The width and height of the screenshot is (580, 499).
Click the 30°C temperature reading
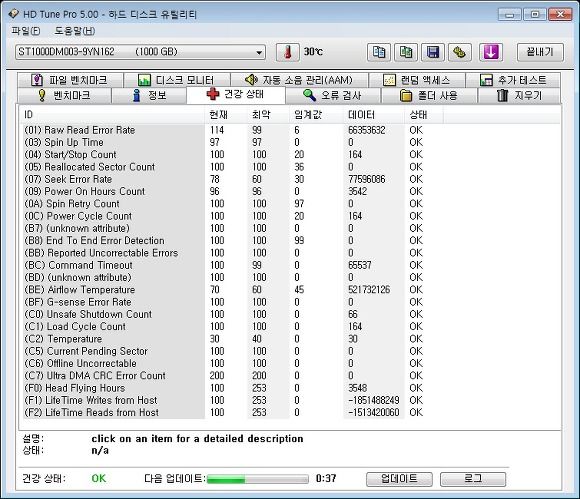point(313,52)
